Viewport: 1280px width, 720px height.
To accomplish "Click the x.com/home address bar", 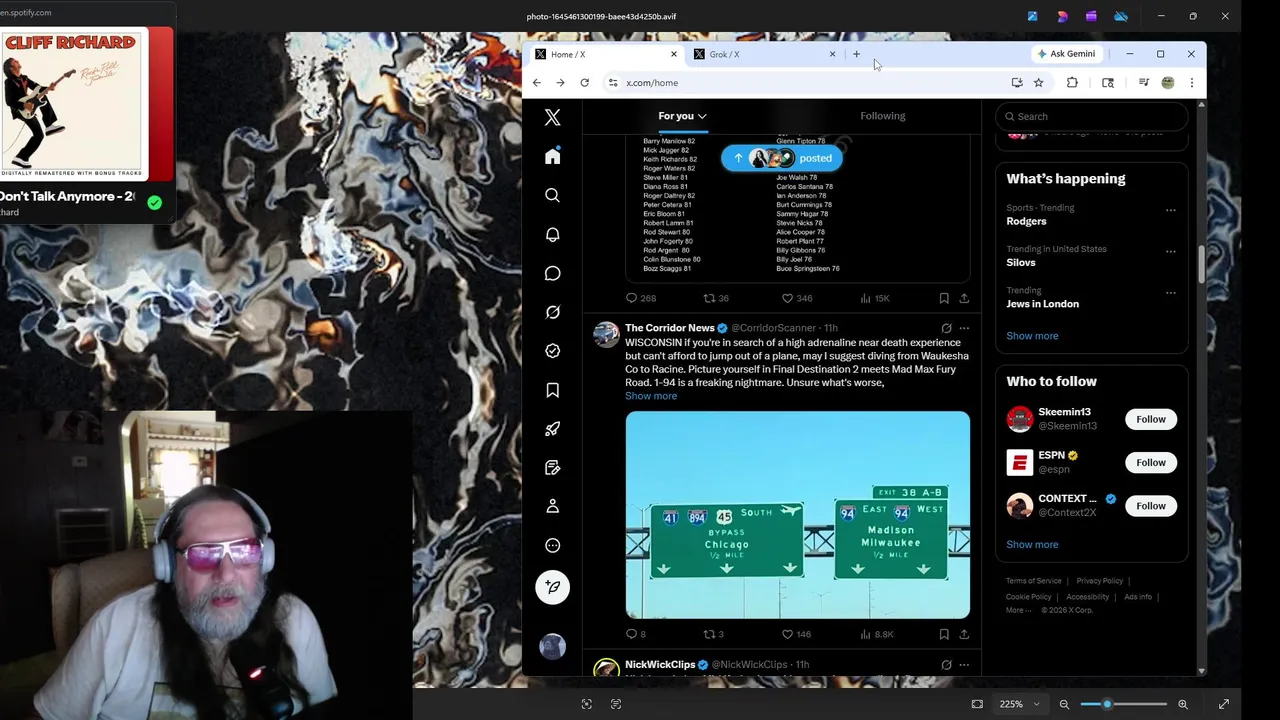I will click(806, 83).
